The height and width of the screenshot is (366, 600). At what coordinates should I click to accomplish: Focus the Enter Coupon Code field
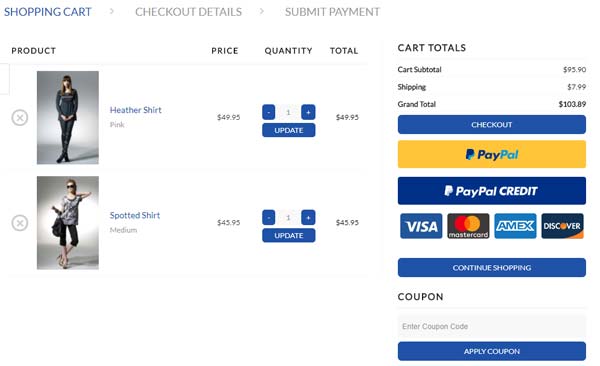(x=492, y=326)
